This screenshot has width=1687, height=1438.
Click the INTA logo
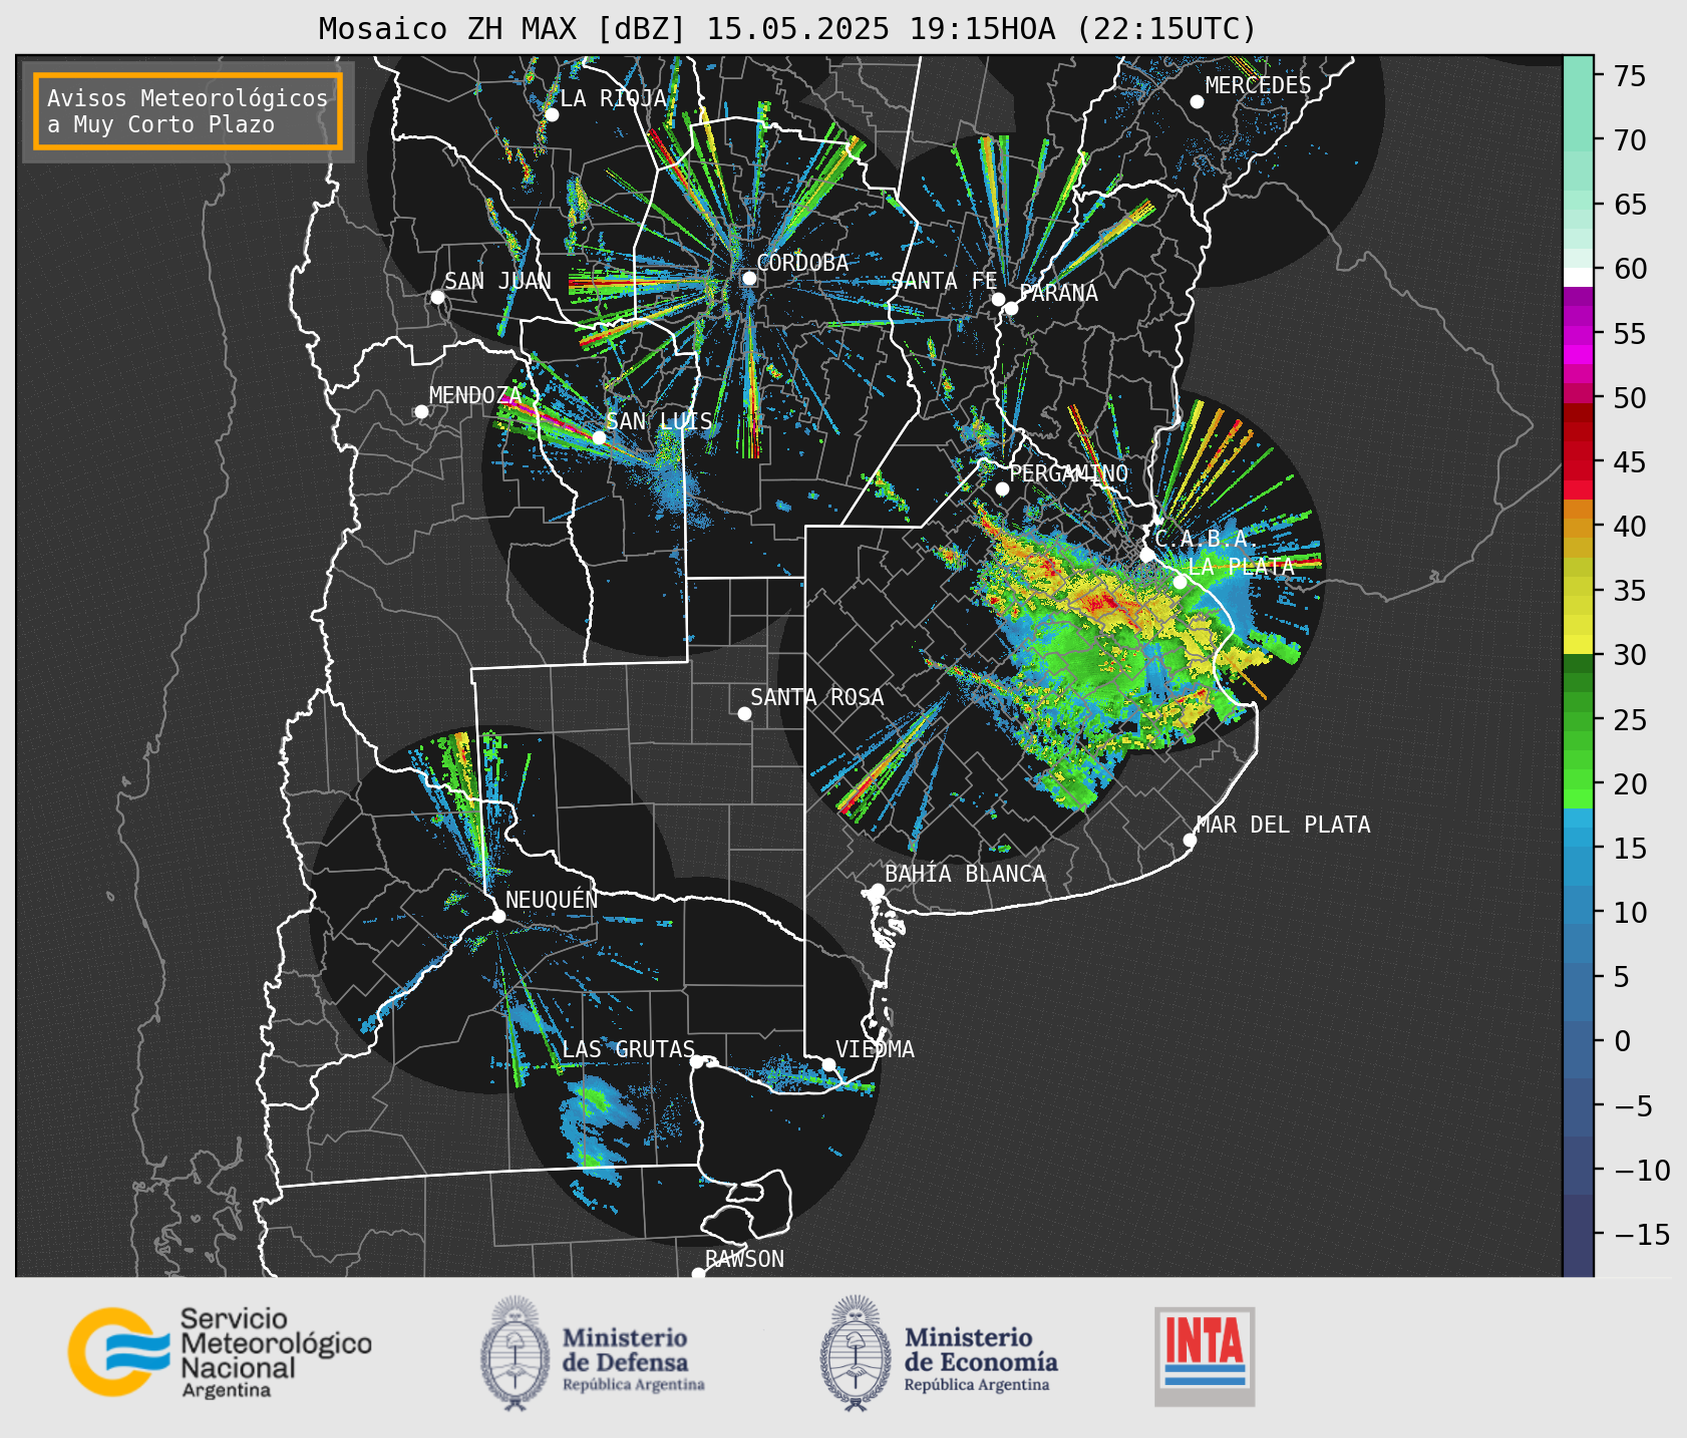click(x=1205, y=1356)
